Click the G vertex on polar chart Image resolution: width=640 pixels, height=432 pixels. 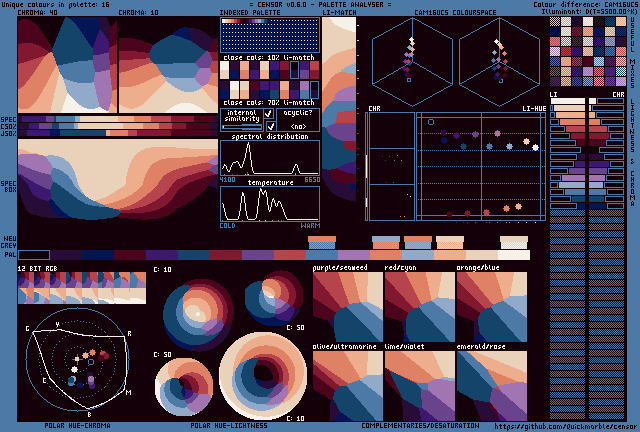(28, 329)
